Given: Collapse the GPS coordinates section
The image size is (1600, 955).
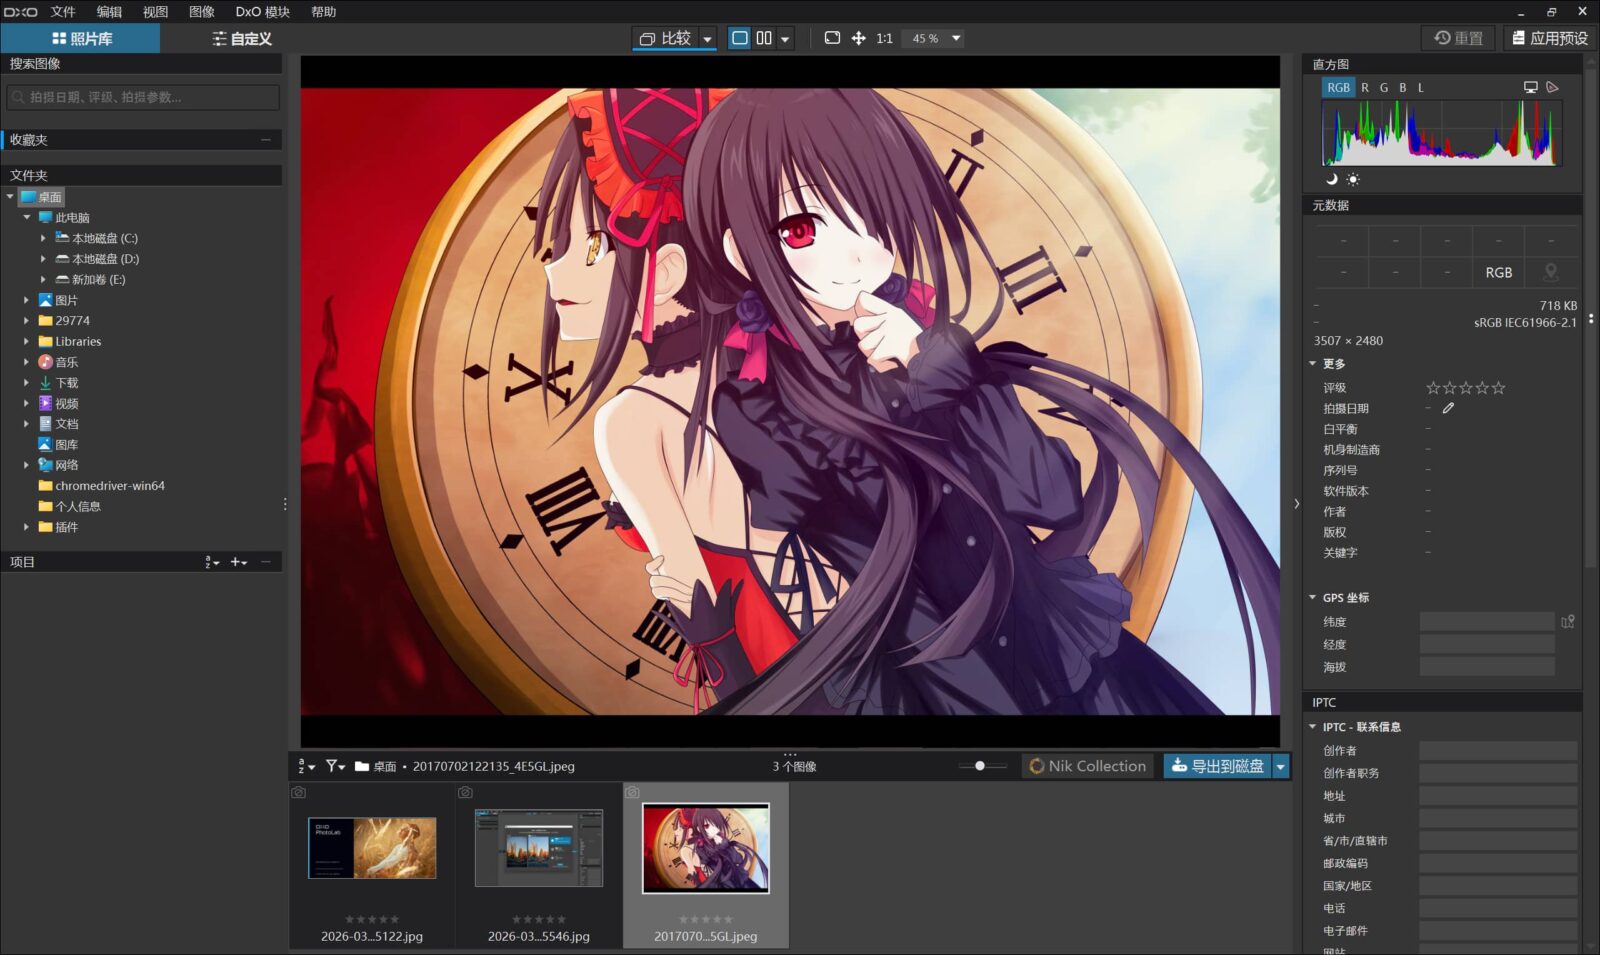Looking at the screenshot, I should pos(1312,598).
